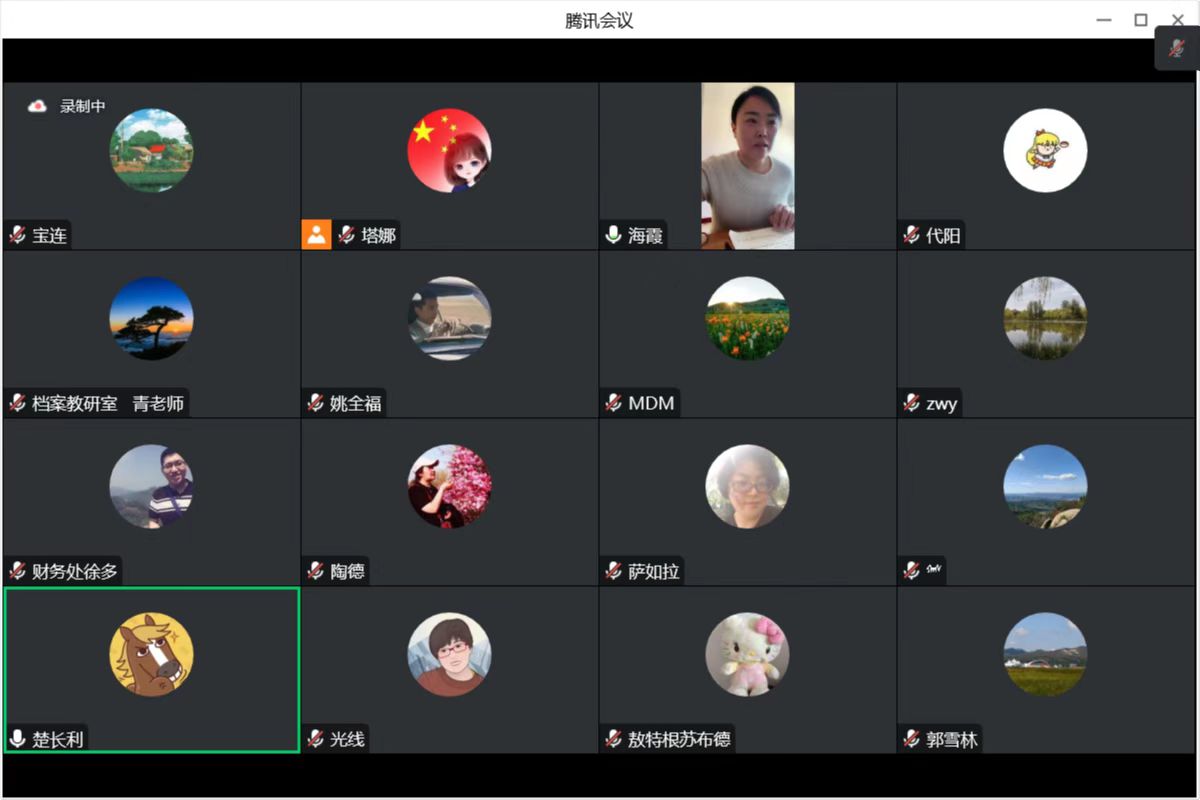Viewport: 1200px width, 800px height.
Task: Click the Hello Kitty avatar of 敖特根苏布德
Action: coord(747,654)
